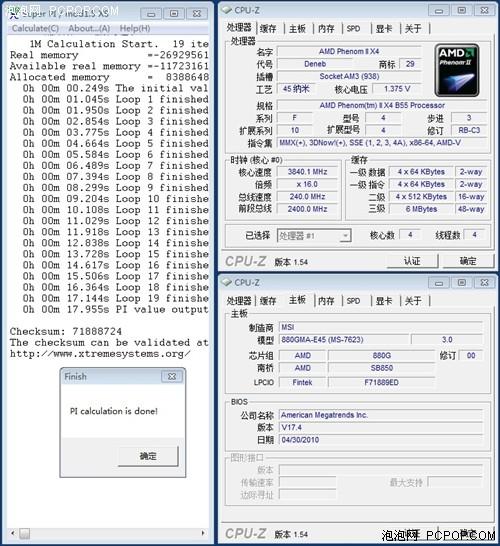
Task: Click the 880GMA-E45 (MS-7623) model field
Action: click(344, 340)
